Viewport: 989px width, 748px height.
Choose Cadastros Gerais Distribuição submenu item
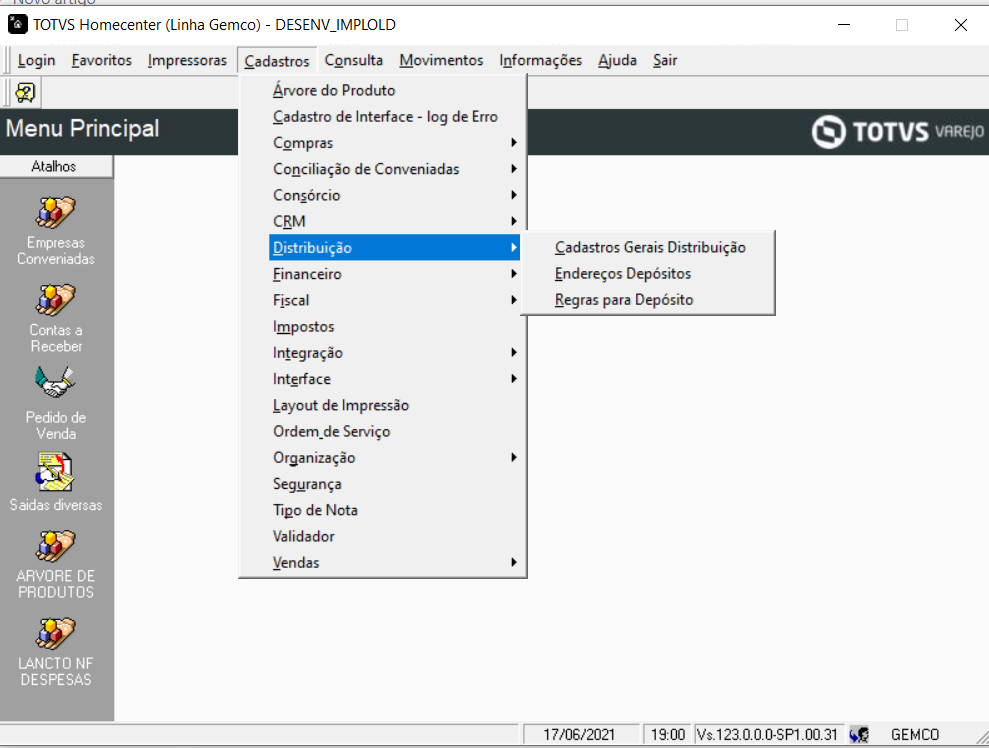650,247
